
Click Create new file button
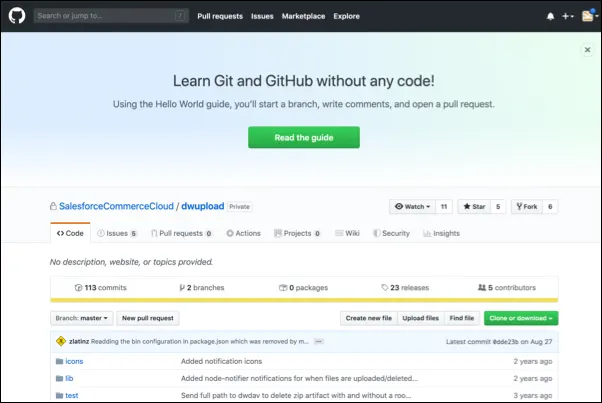[x=369, y=318]
